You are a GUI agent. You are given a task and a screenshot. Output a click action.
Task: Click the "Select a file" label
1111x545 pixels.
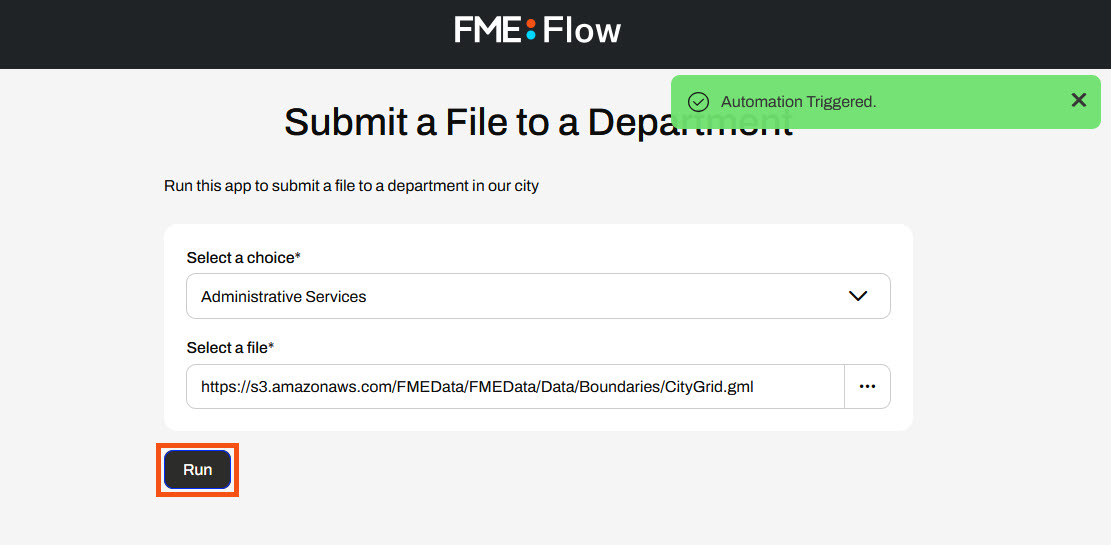coord(227,348)
